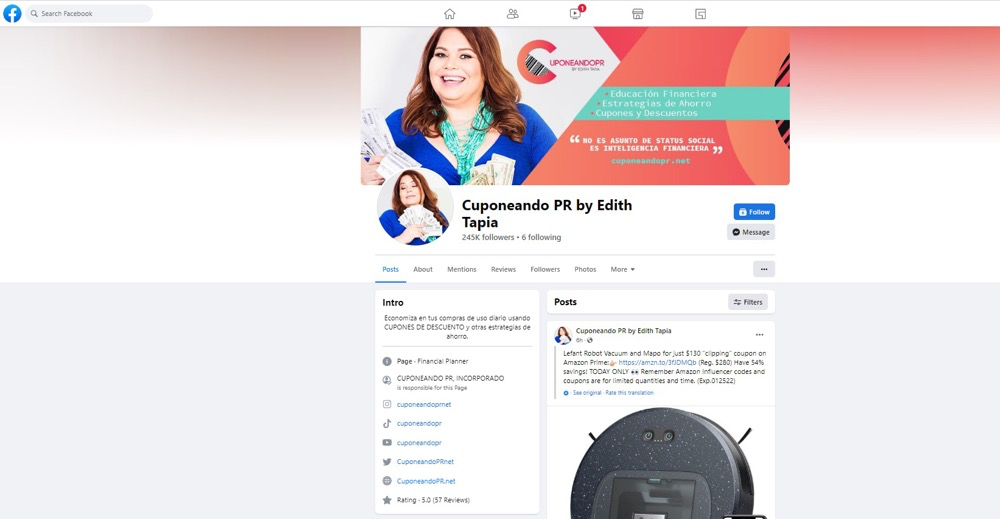Click the 245K followers count

click(488, 237)
